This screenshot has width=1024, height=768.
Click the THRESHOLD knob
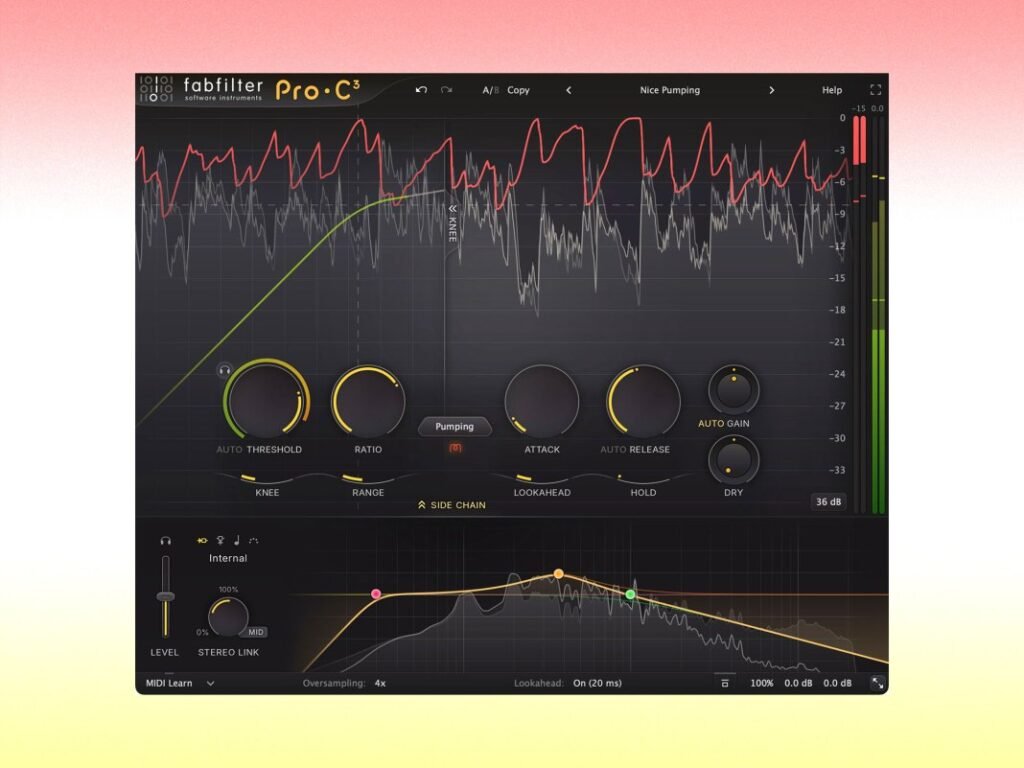click(x=266, y=400)
